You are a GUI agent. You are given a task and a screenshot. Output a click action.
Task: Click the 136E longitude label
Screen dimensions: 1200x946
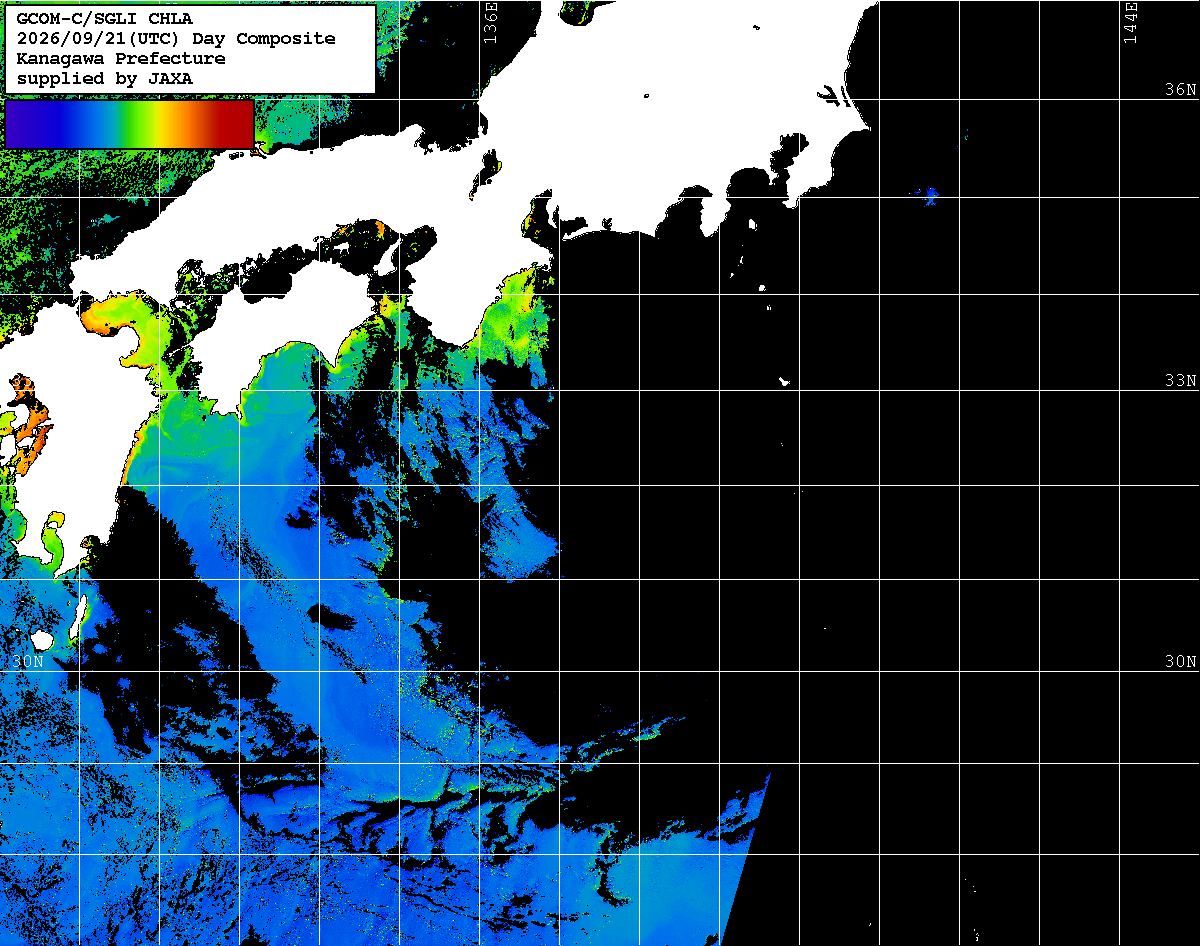point(489,22)
